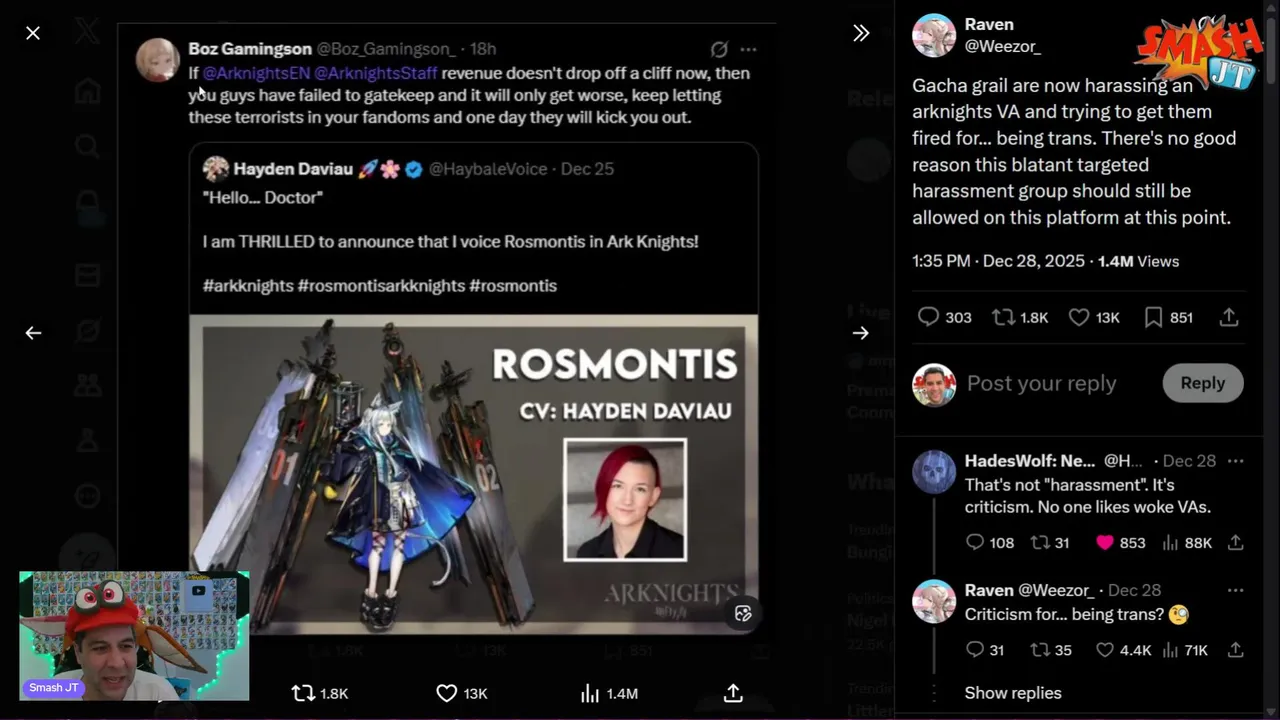The width and height of the screenshot is (1280, 720).
Task: Share the post using the bottom upload icon
Action: tap(733, 693)
